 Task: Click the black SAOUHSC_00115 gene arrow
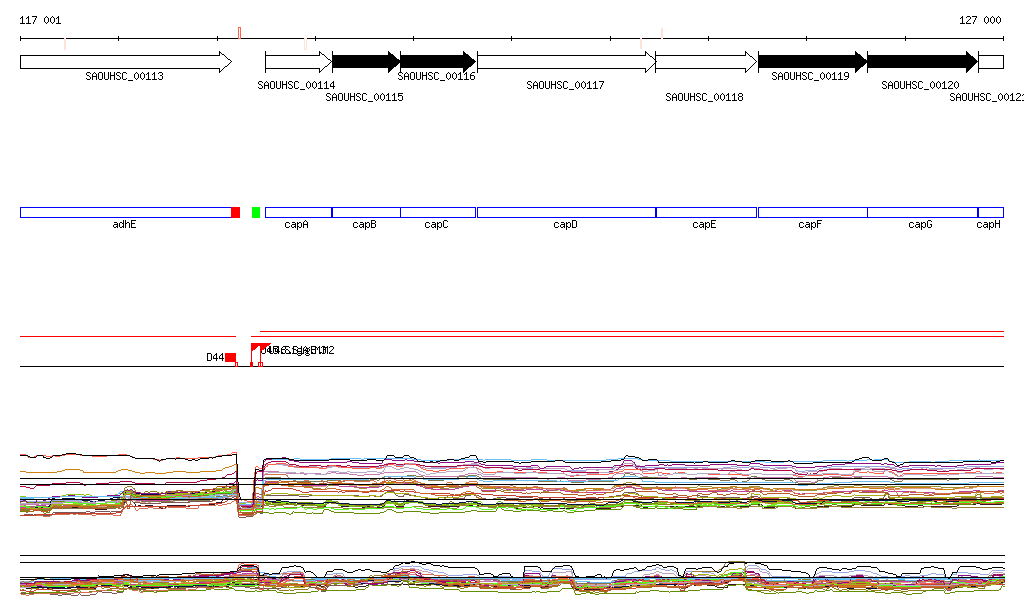click(x=366, y=62)
